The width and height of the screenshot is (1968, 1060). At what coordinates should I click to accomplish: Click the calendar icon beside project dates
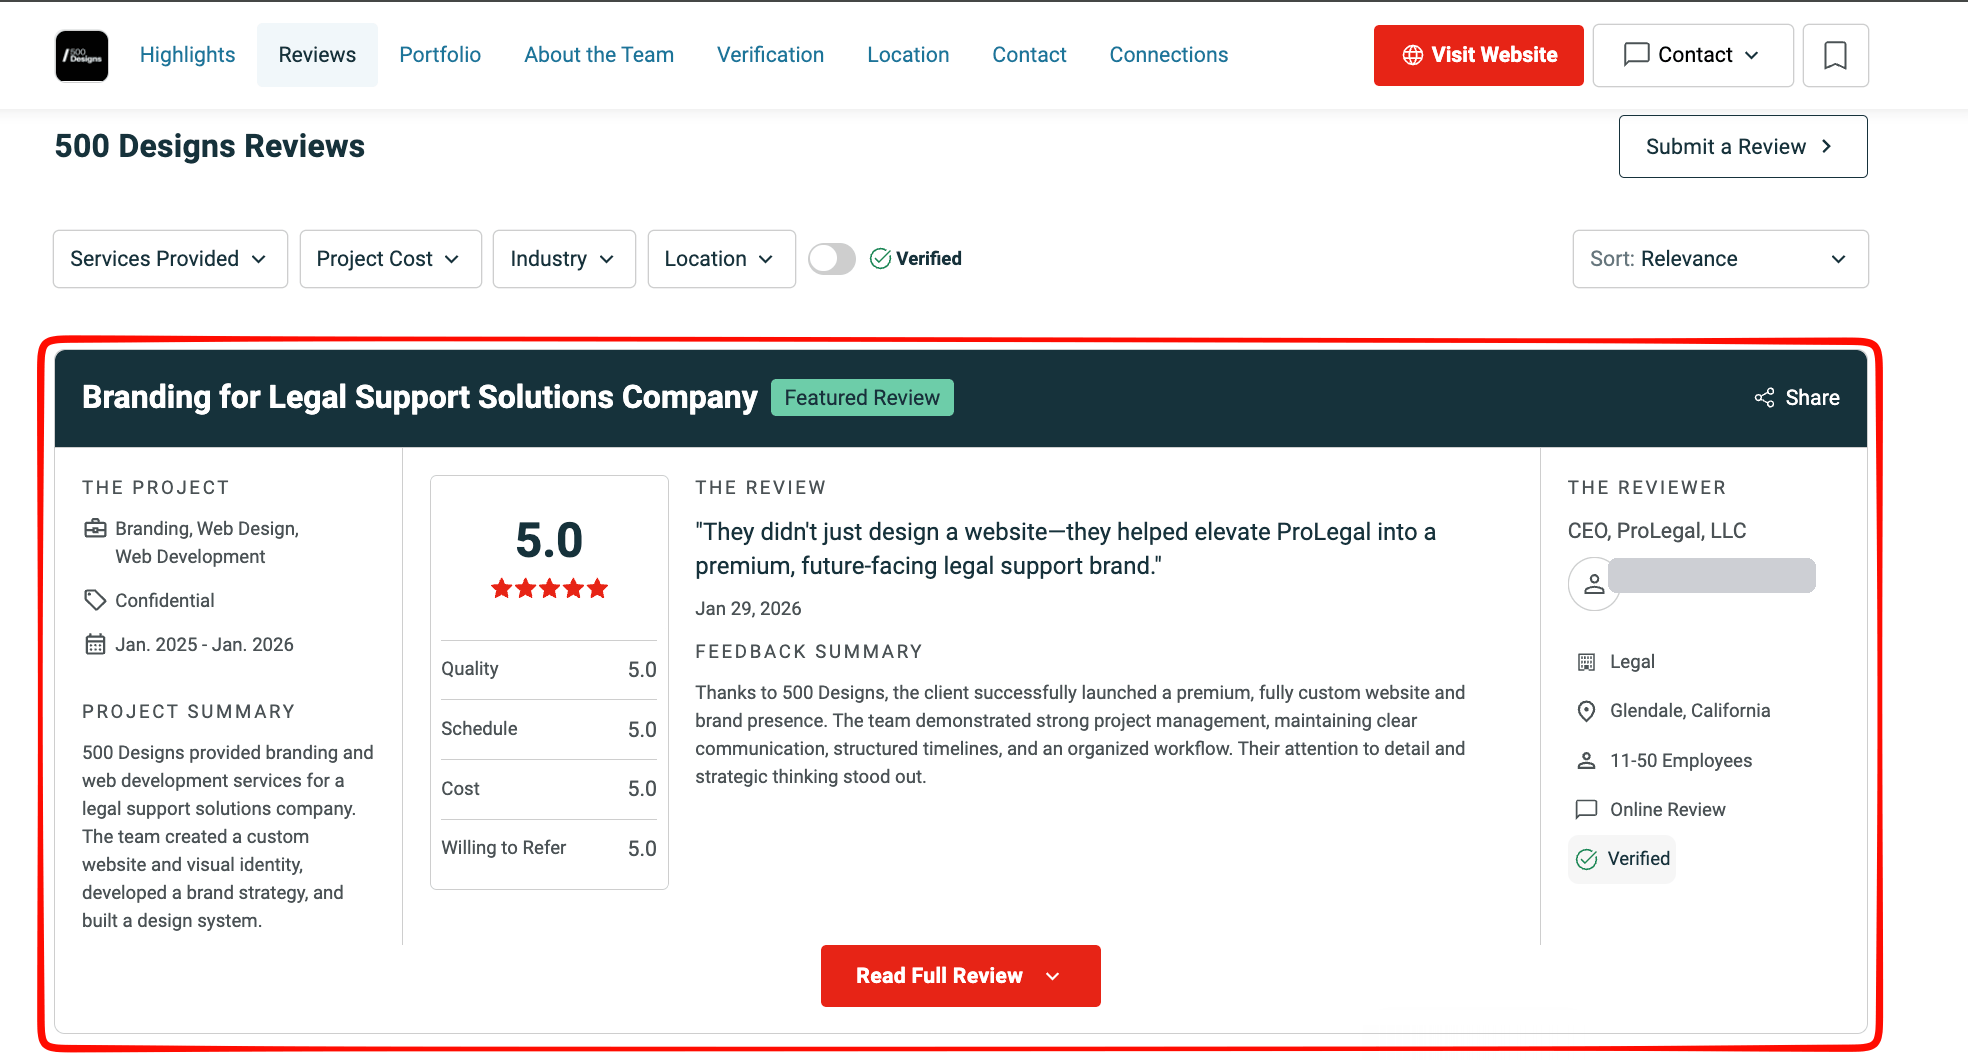95,644
